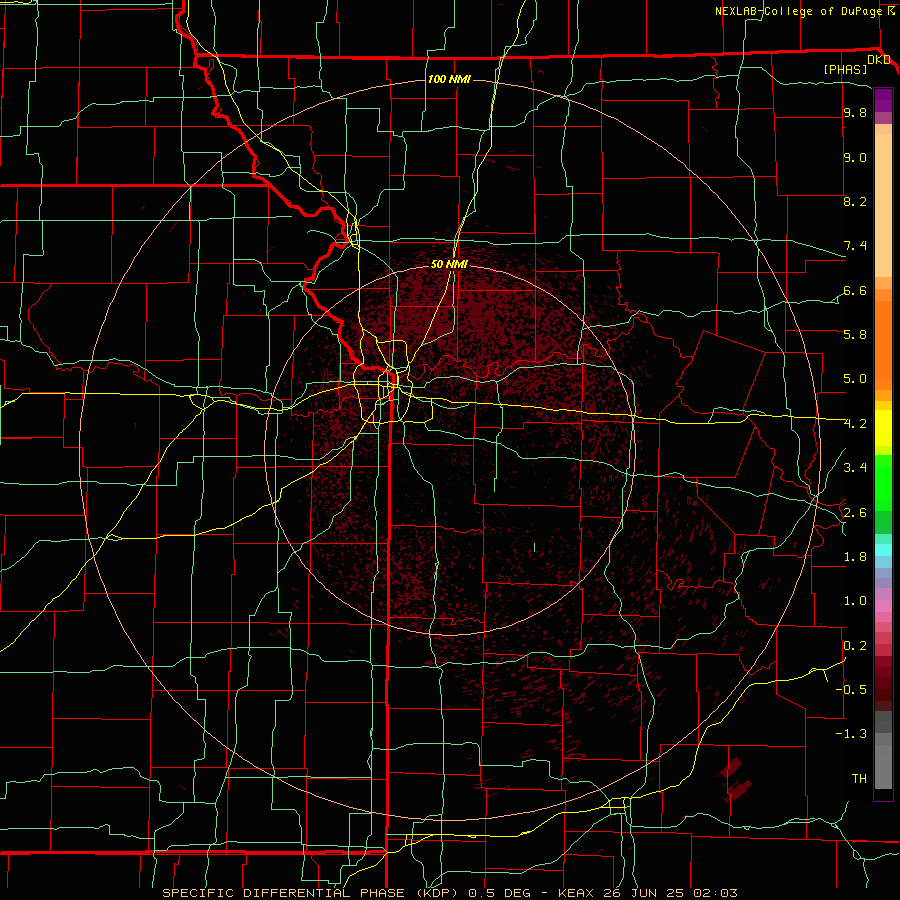Click the KEAX 26 JUN 25 02:03 timestamp
900x900 pixels.
tap(647, 893)
